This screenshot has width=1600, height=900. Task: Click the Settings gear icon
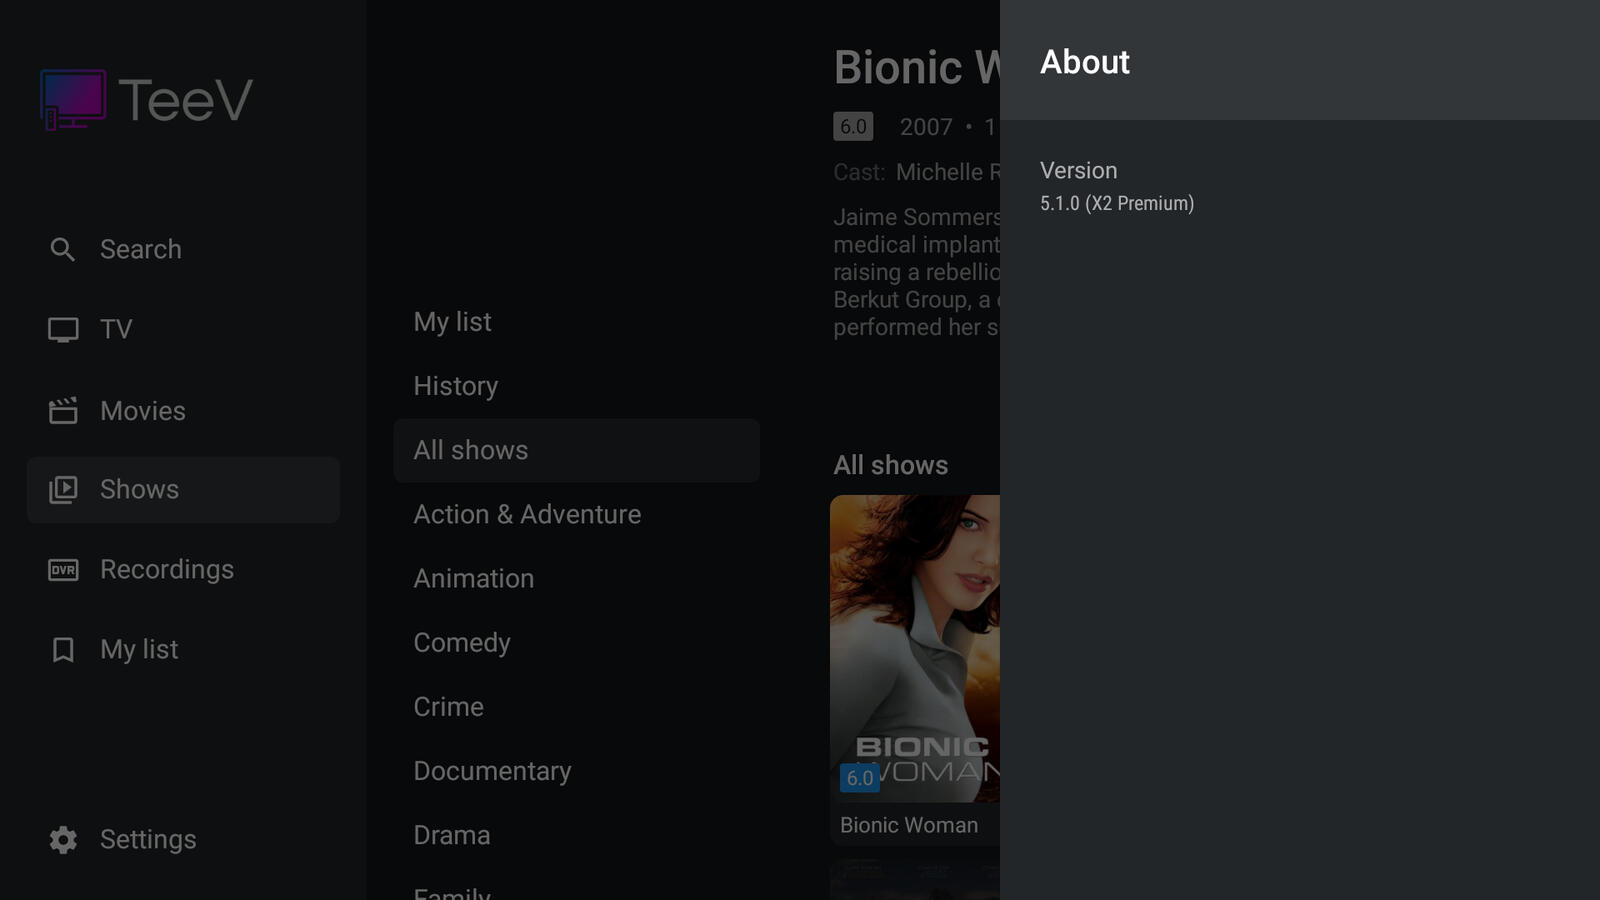(63, 840)
